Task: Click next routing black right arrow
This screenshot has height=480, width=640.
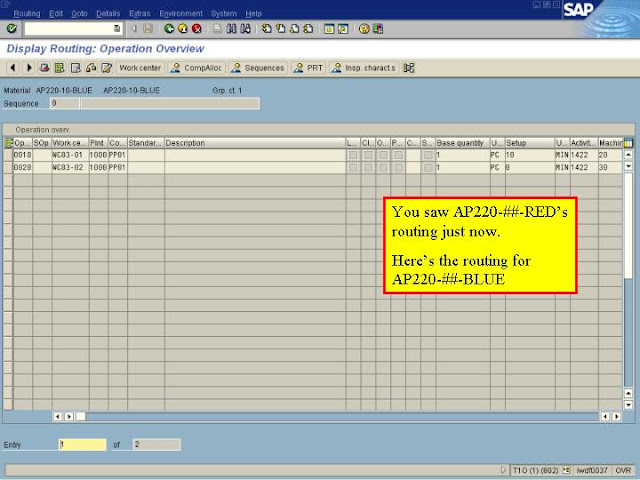Action: 29,68
